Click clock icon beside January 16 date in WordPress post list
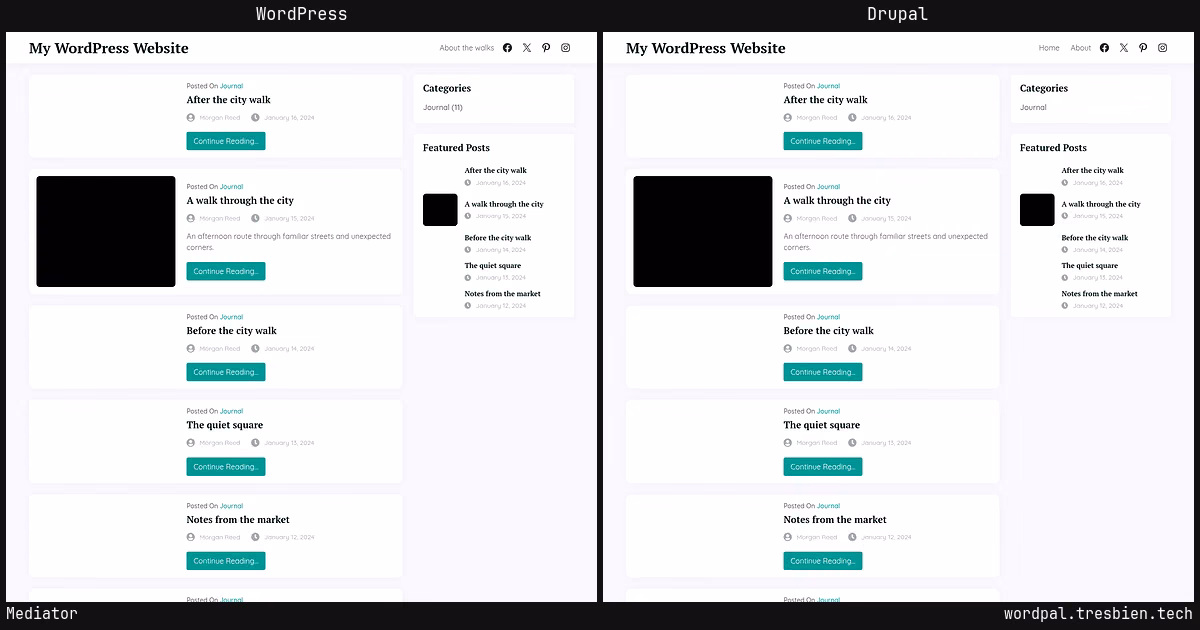This screenshot has height=630, width=1200. click(255, 118)
